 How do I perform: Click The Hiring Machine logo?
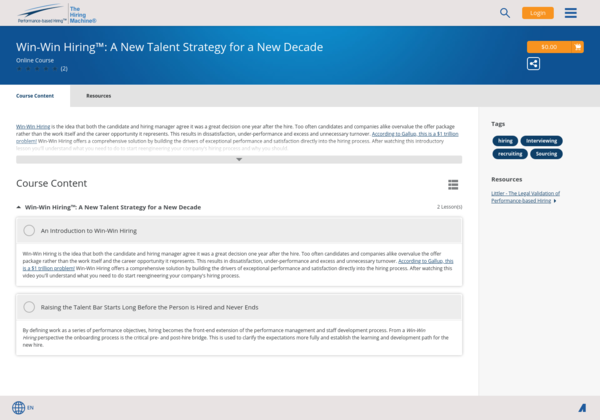(57, 14)
